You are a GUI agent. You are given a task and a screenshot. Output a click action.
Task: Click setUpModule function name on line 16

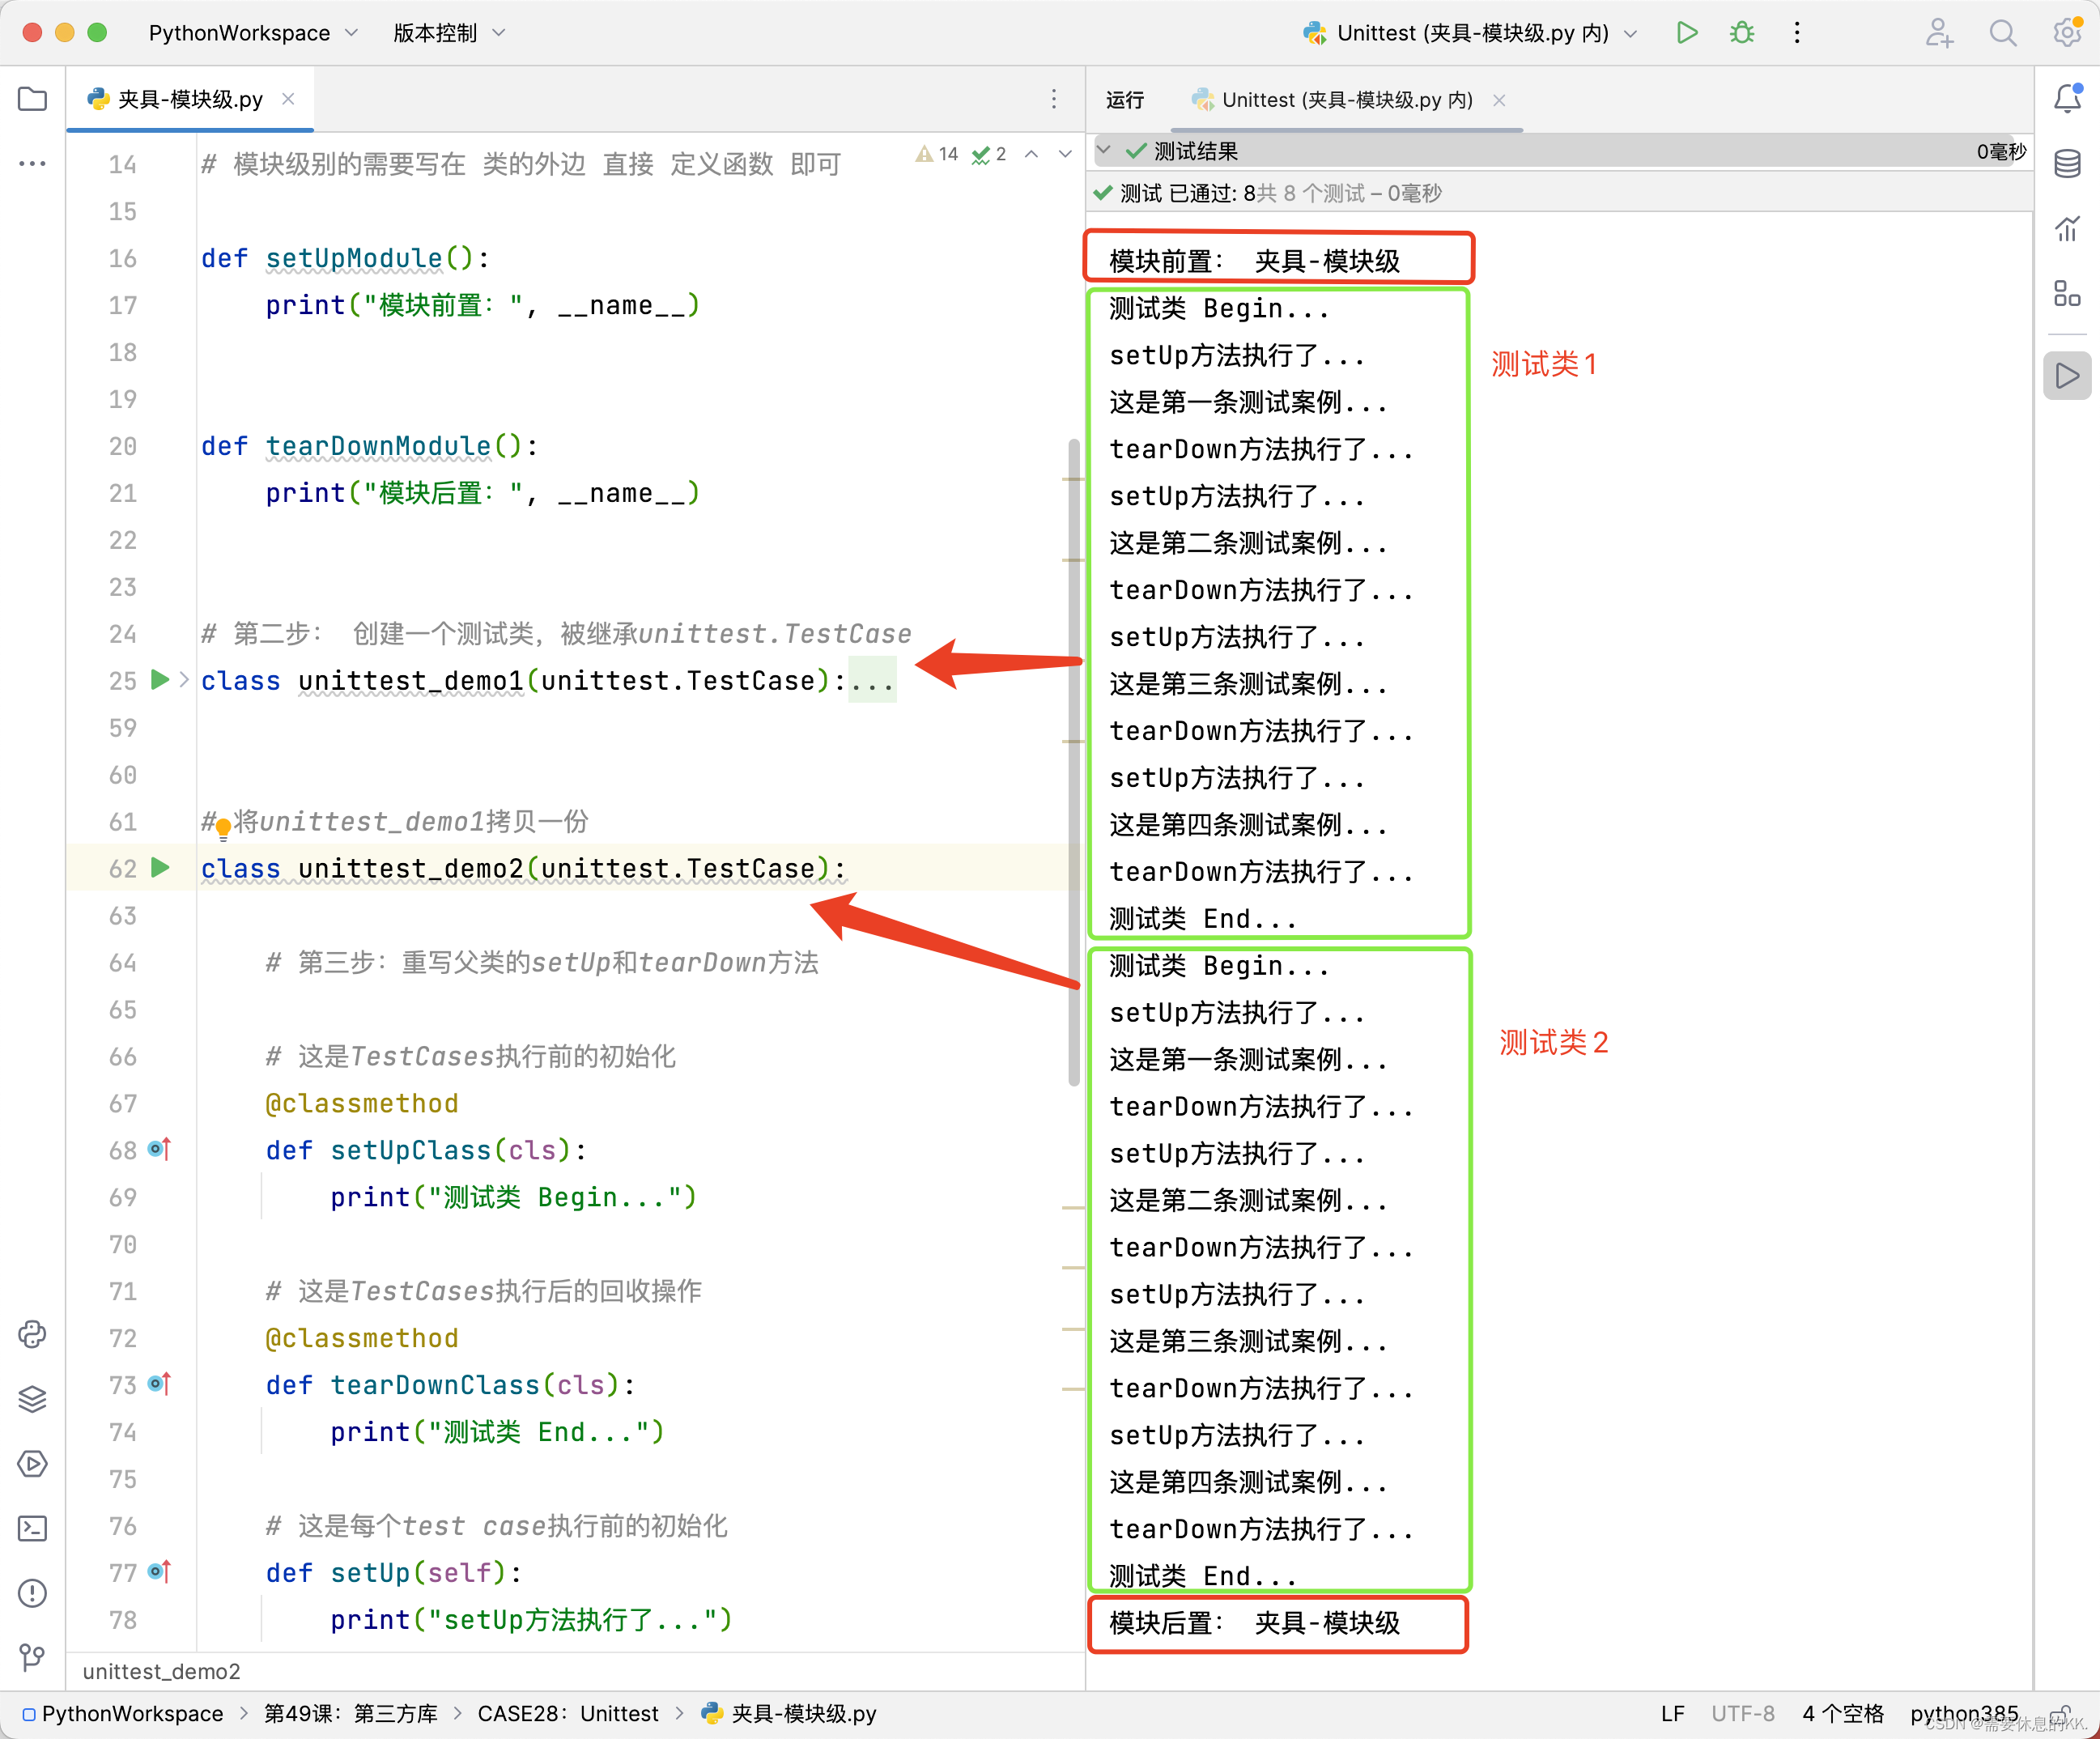click(354, 258)
